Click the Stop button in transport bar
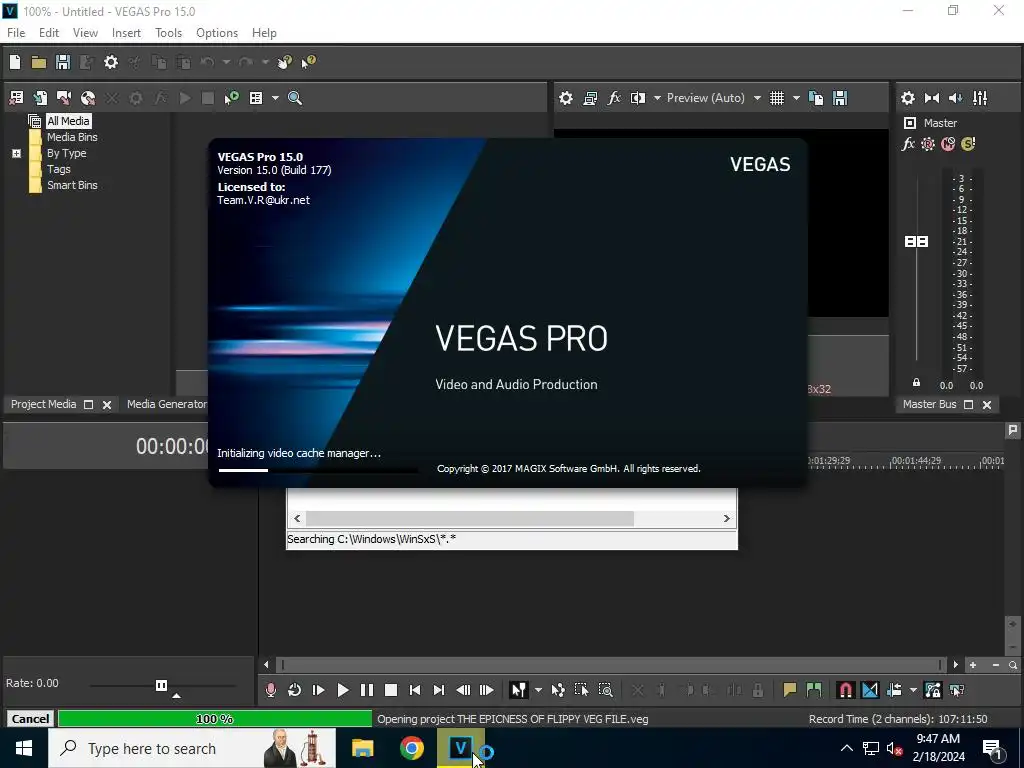This screenshot has width=1024, height=768. (x=391, y=690)
